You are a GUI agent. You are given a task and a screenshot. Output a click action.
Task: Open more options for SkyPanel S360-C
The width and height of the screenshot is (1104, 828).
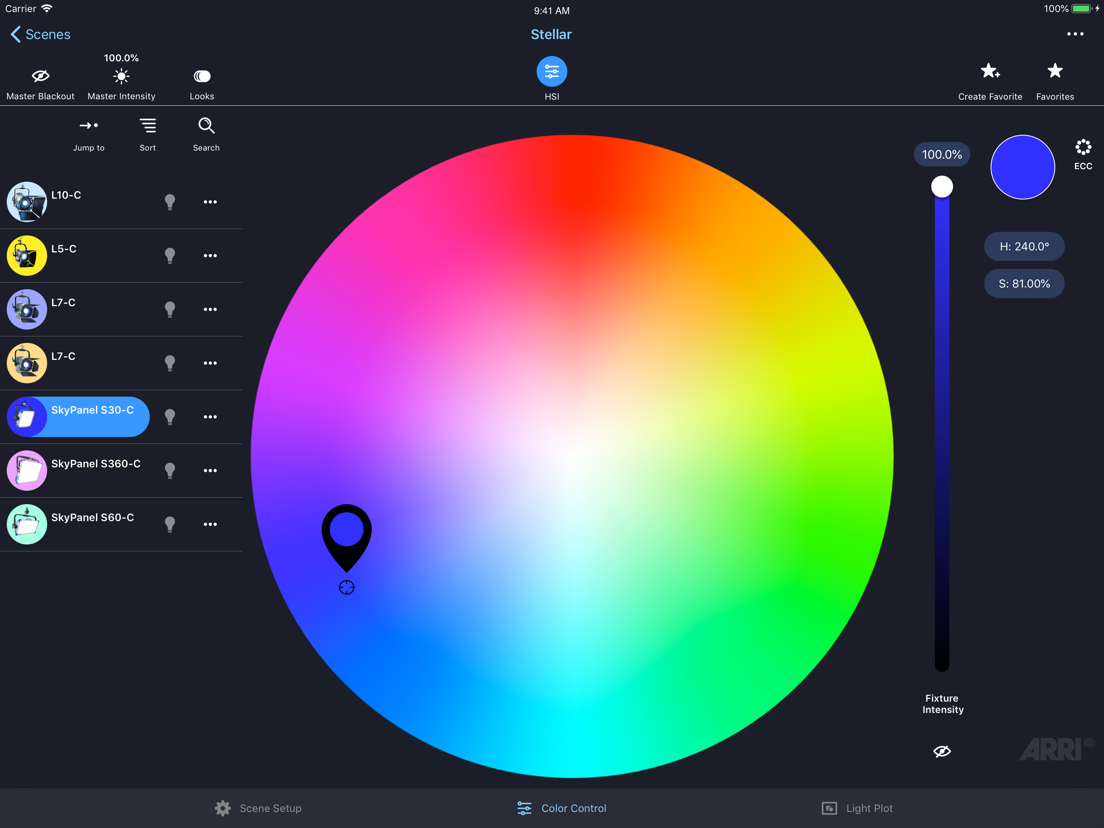210,470
